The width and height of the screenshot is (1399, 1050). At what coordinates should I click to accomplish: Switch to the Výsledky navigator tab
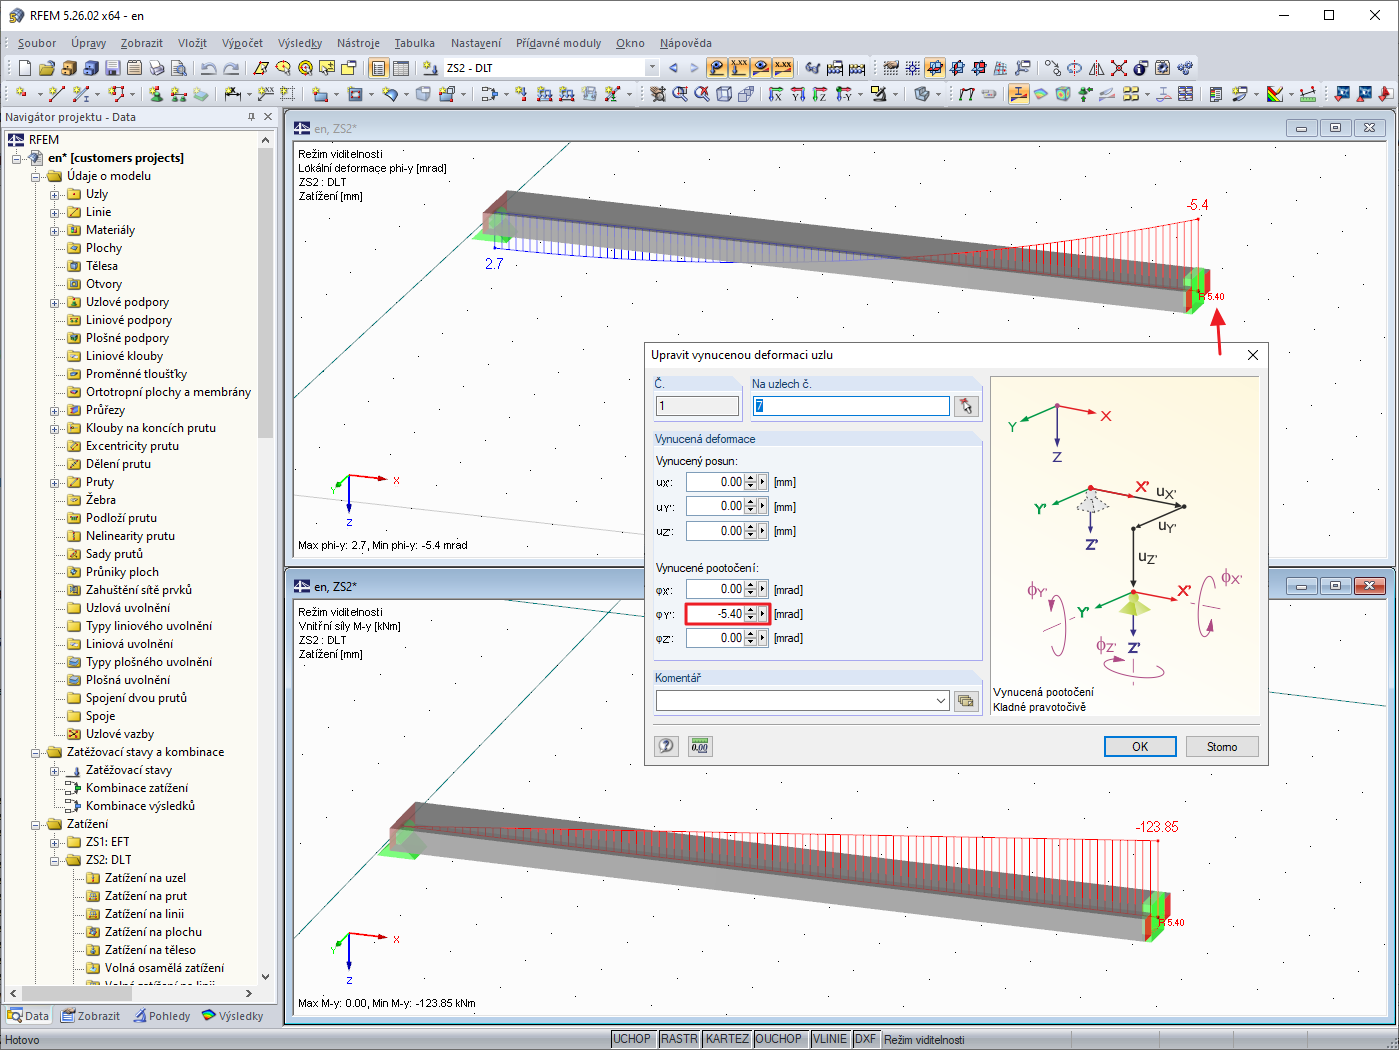click(x=232, y=1016)
